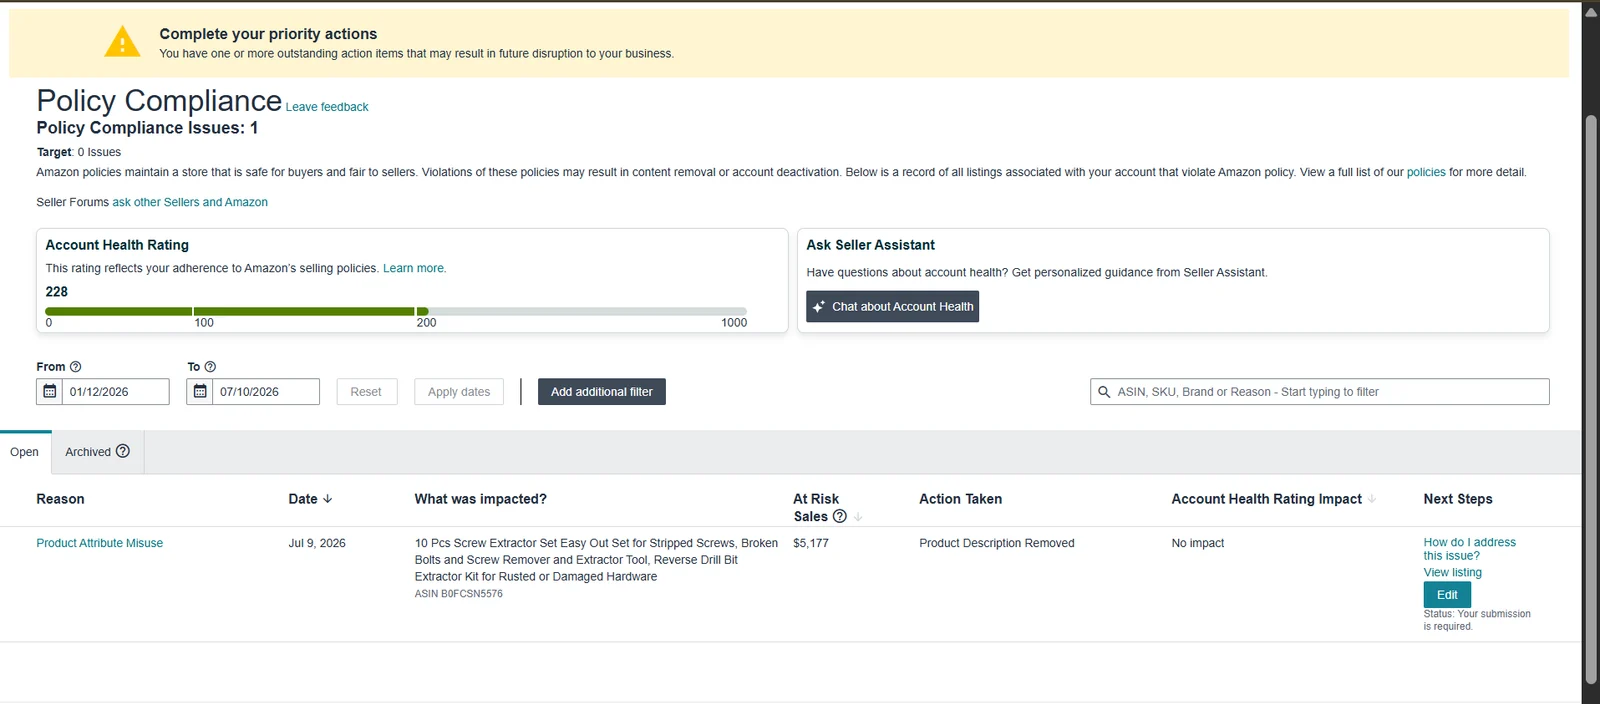Click the 228 rating value

coord(57,292)
